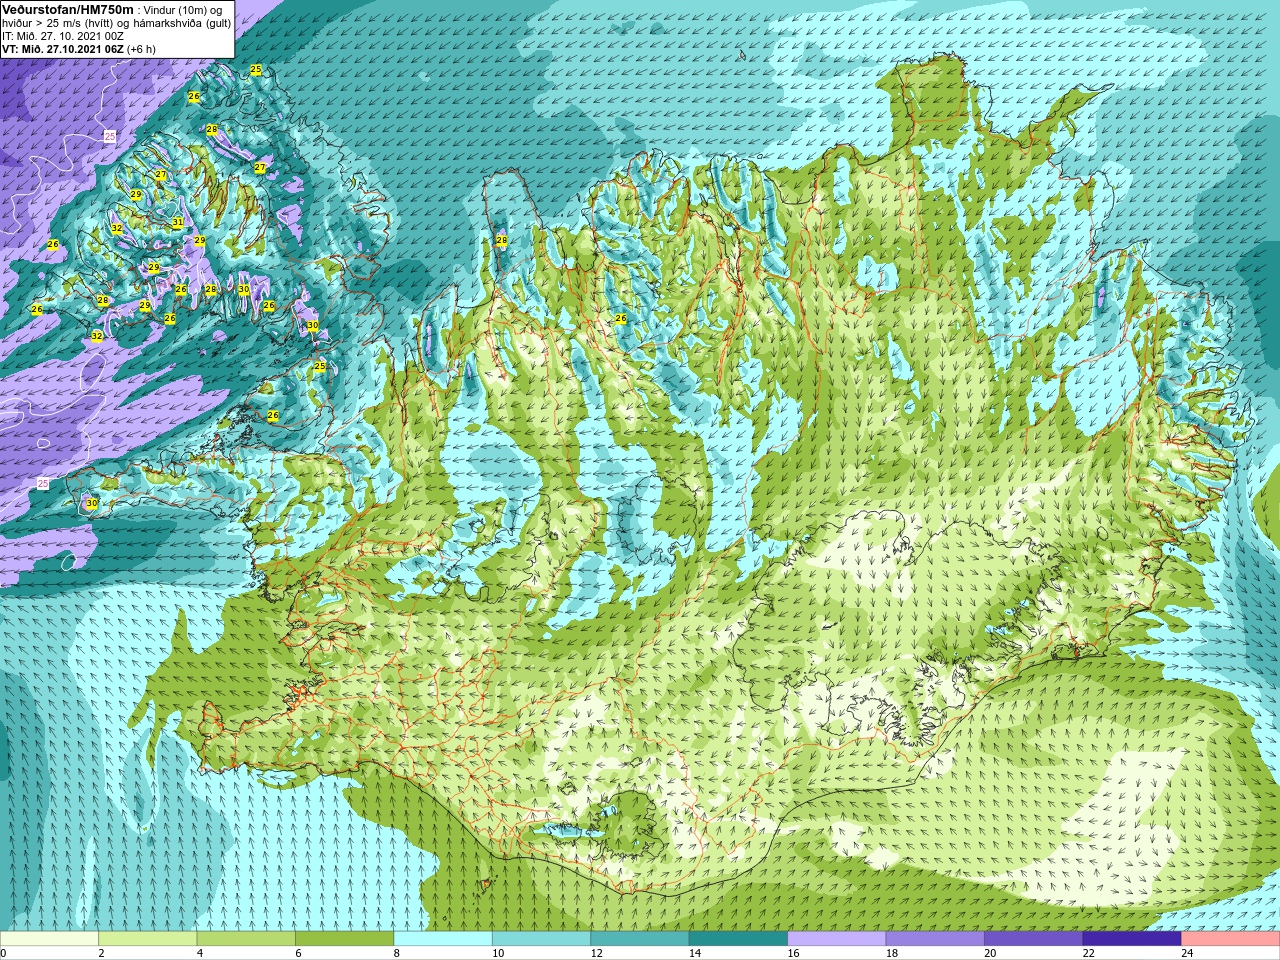
Task: Click the 22–24 m/s dark indigo legend swatch
Action: coord(1132,939)
